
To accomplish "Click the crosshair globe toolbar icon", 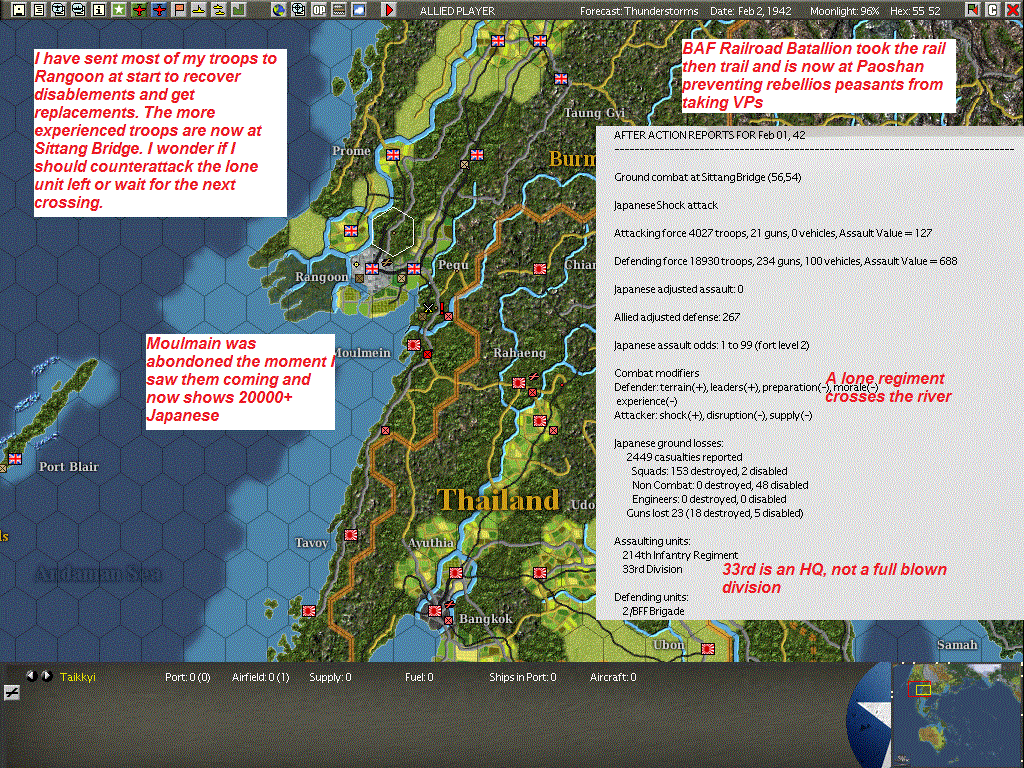I will [298, 9].
